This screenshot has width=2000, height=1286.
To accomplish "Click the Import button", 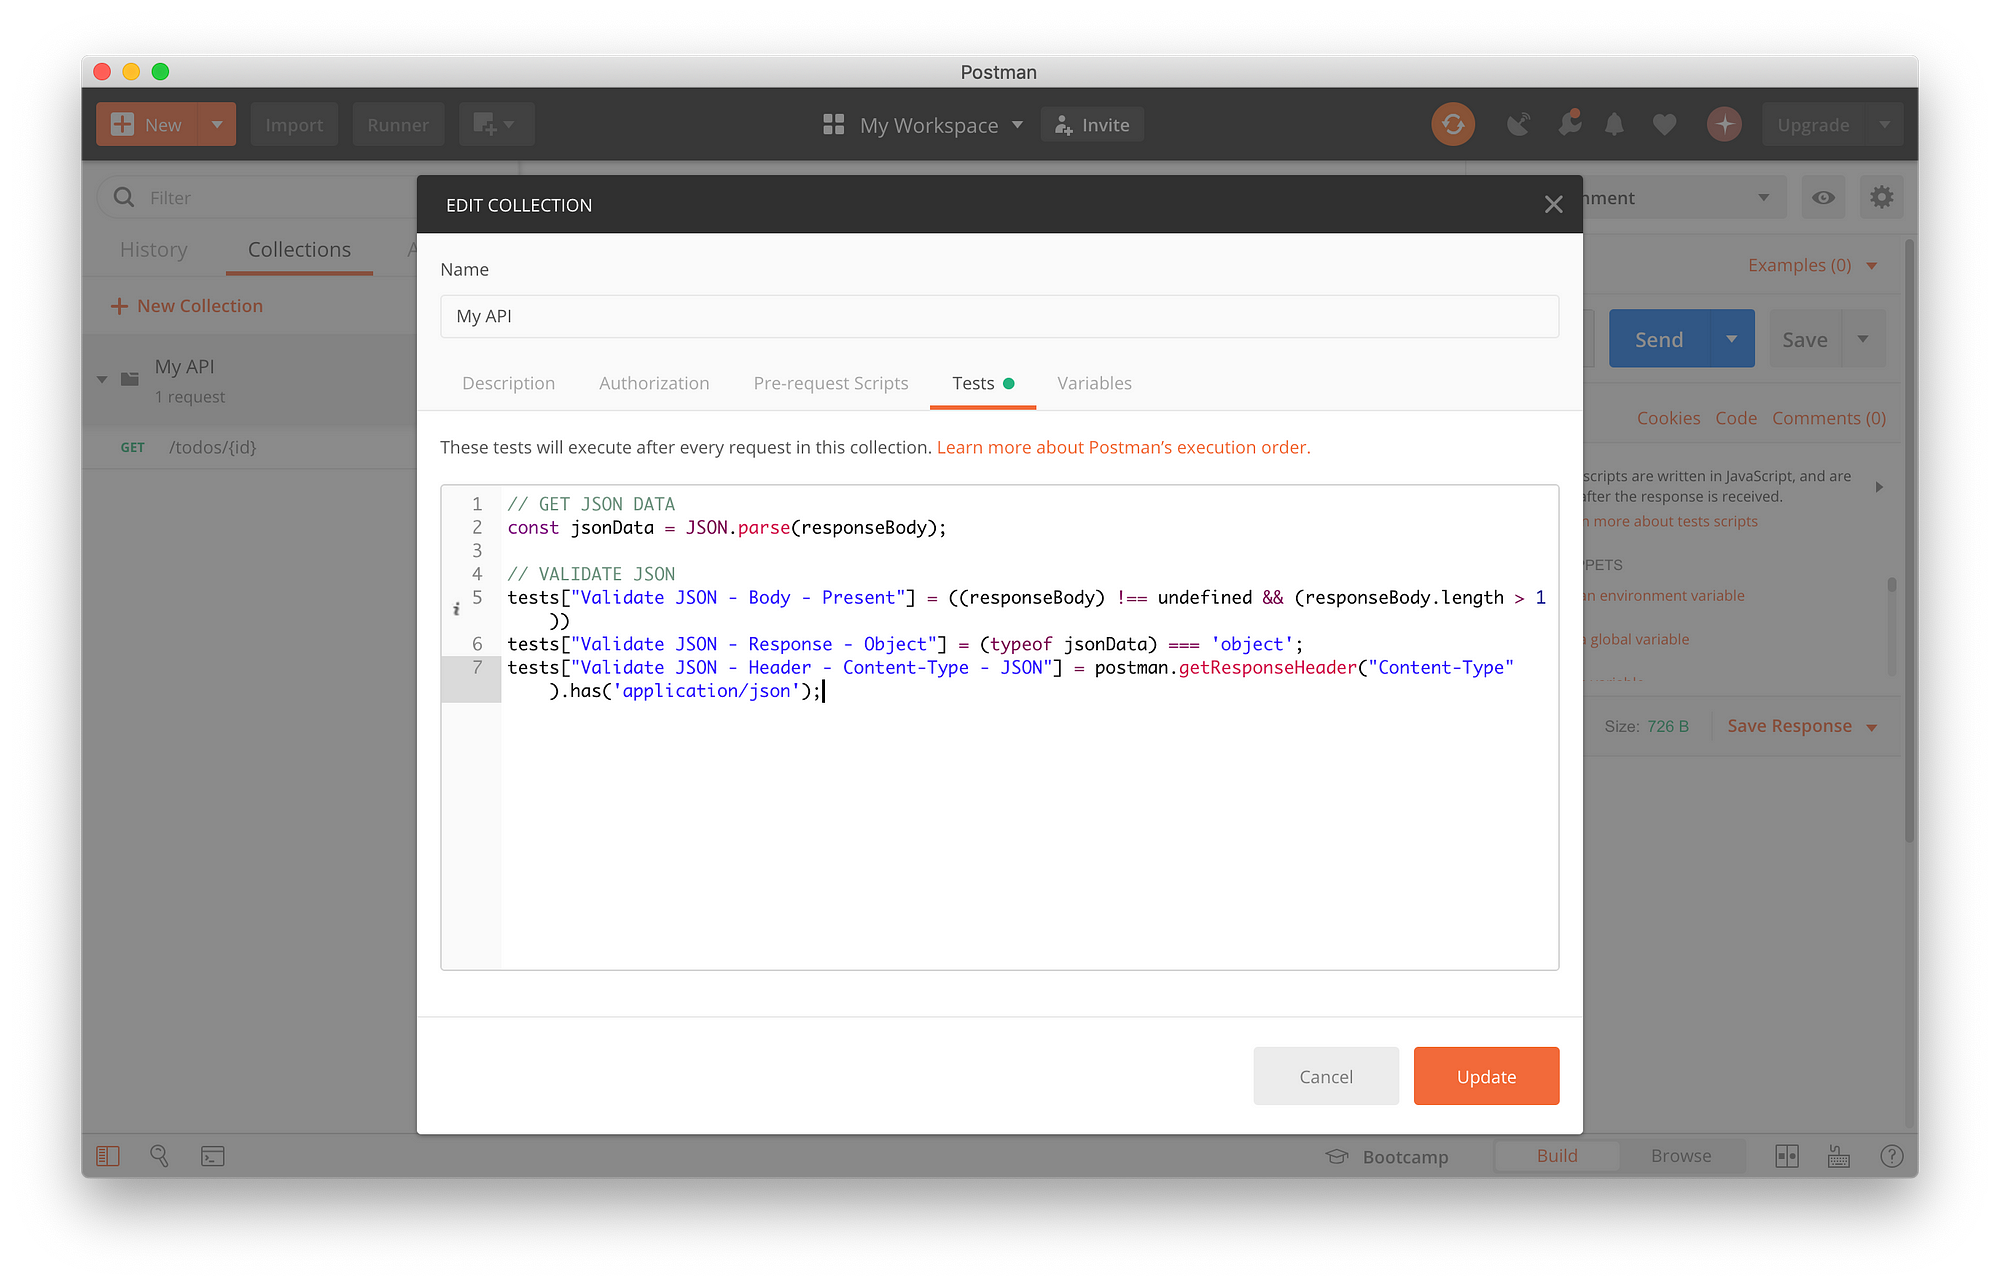I will 294,125.
